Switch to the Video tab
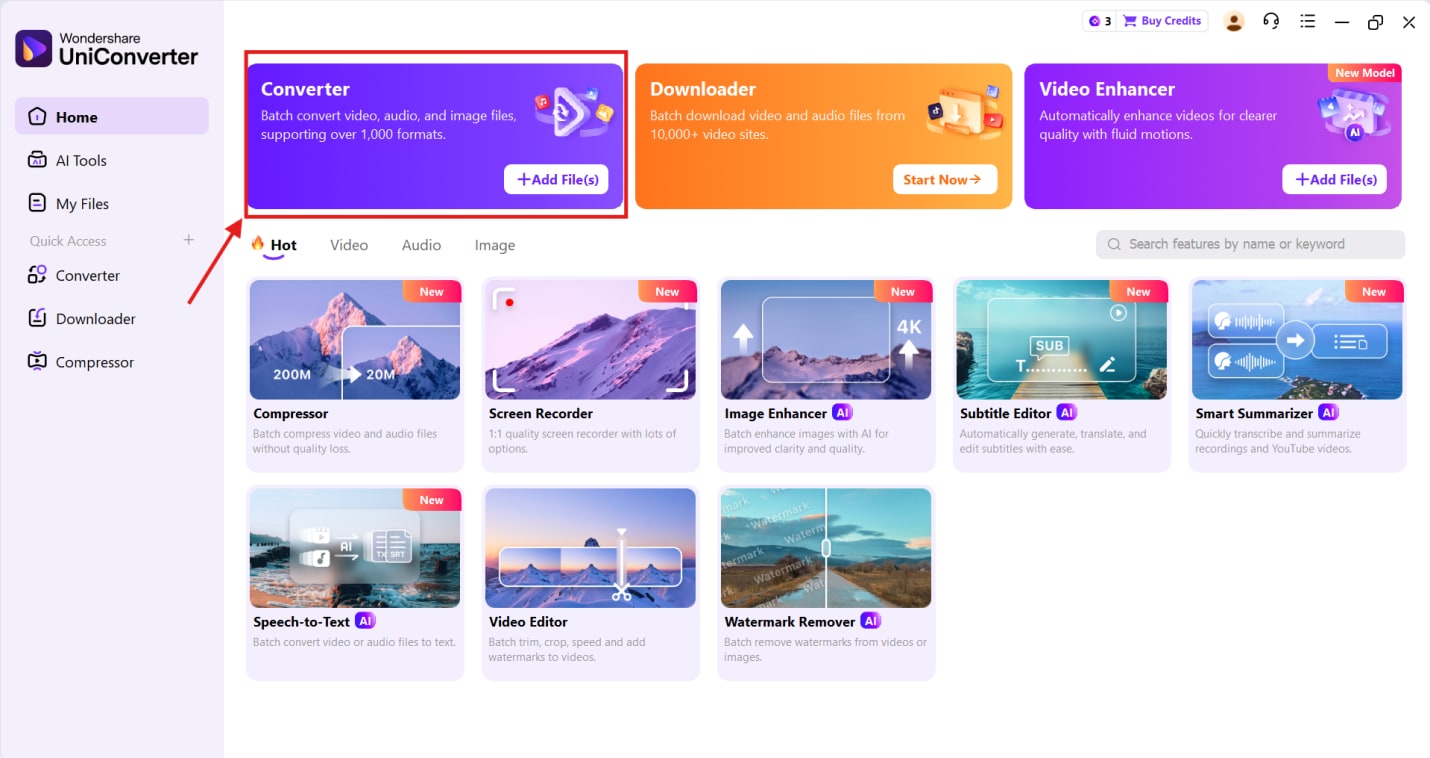The height and width of the screenshot is (758, 1430). [349, 245]
